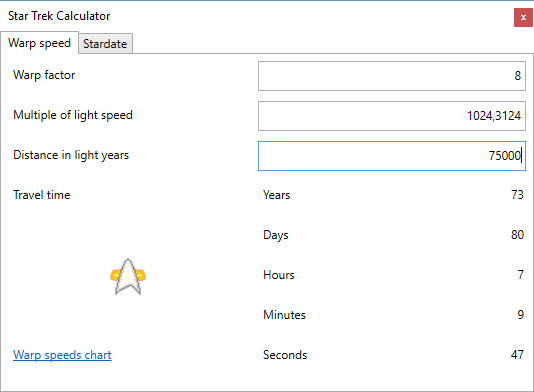Click the Distance in light years field

[x=392, y=156]
